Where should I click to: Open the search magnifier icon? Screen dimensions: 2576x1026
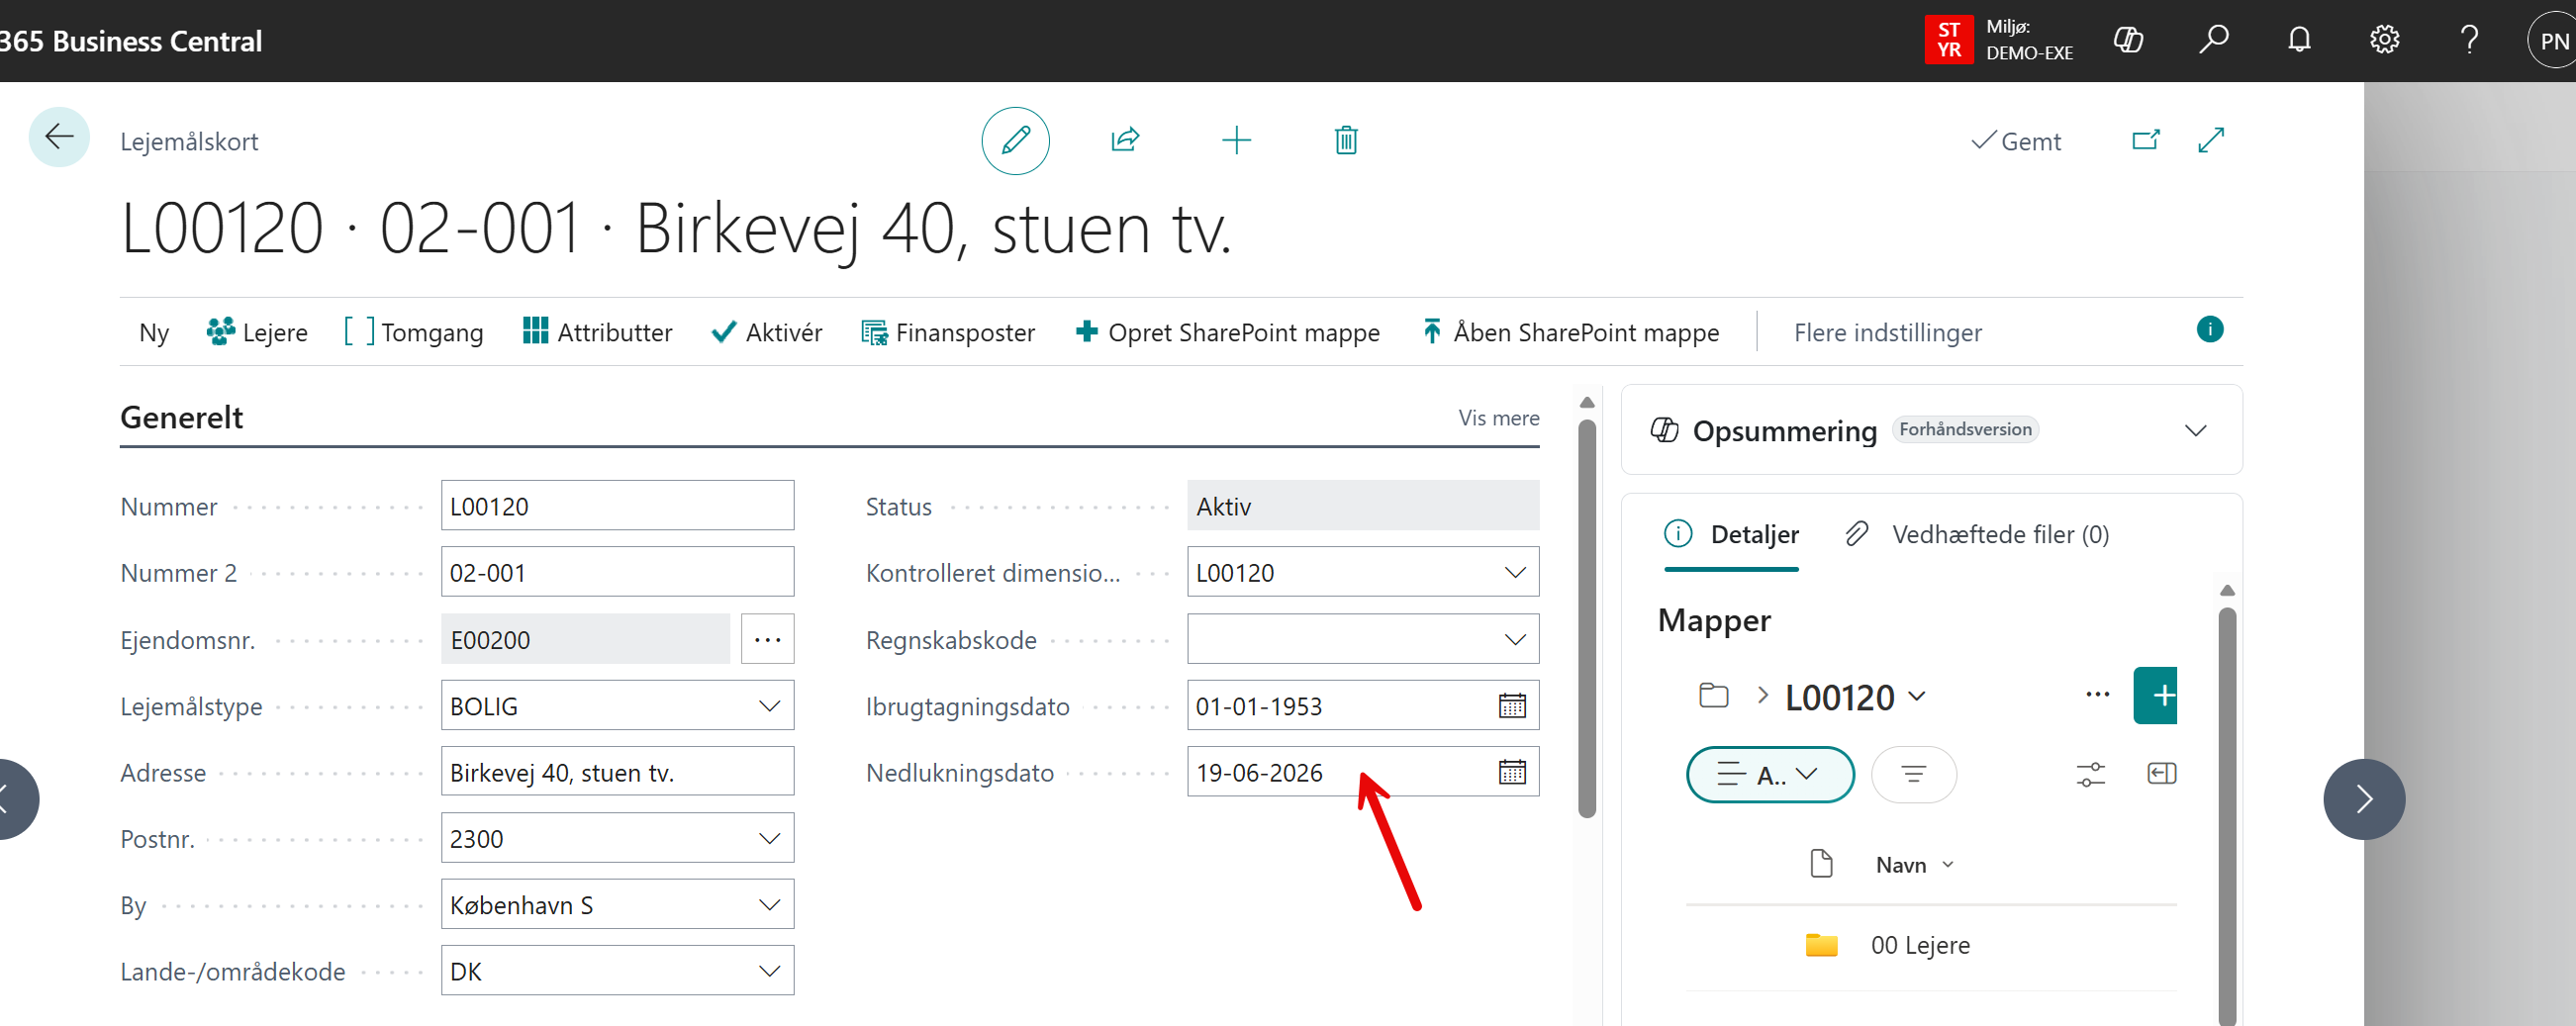tap(2214, 40)
